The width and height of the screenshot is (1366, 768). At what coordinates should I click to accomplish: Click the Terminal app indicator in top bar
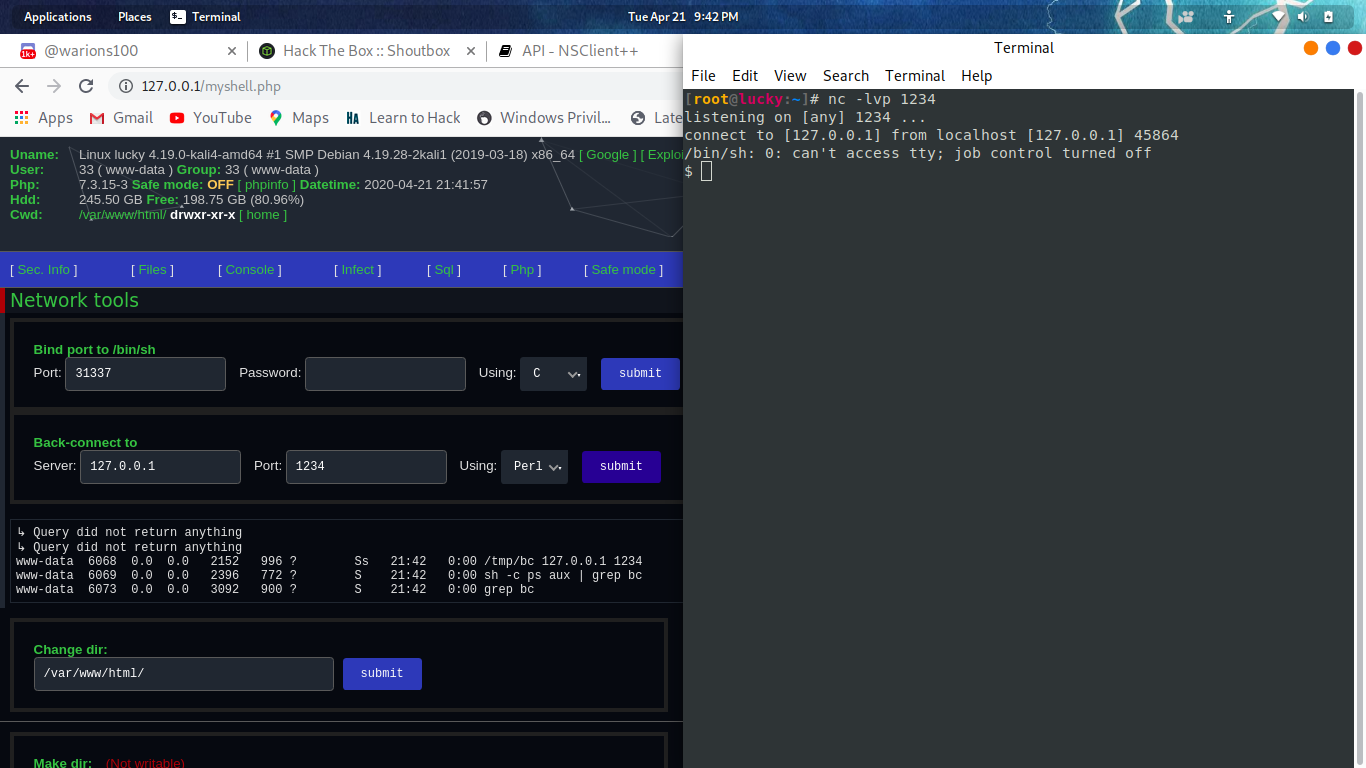tap(206, 16)
